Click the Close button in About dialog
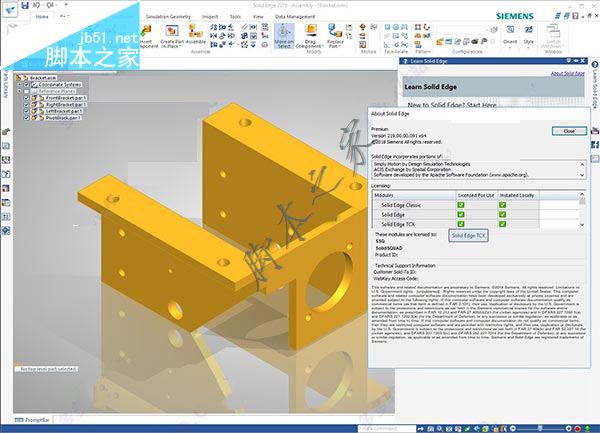The image size is (600, 433). 569,131
